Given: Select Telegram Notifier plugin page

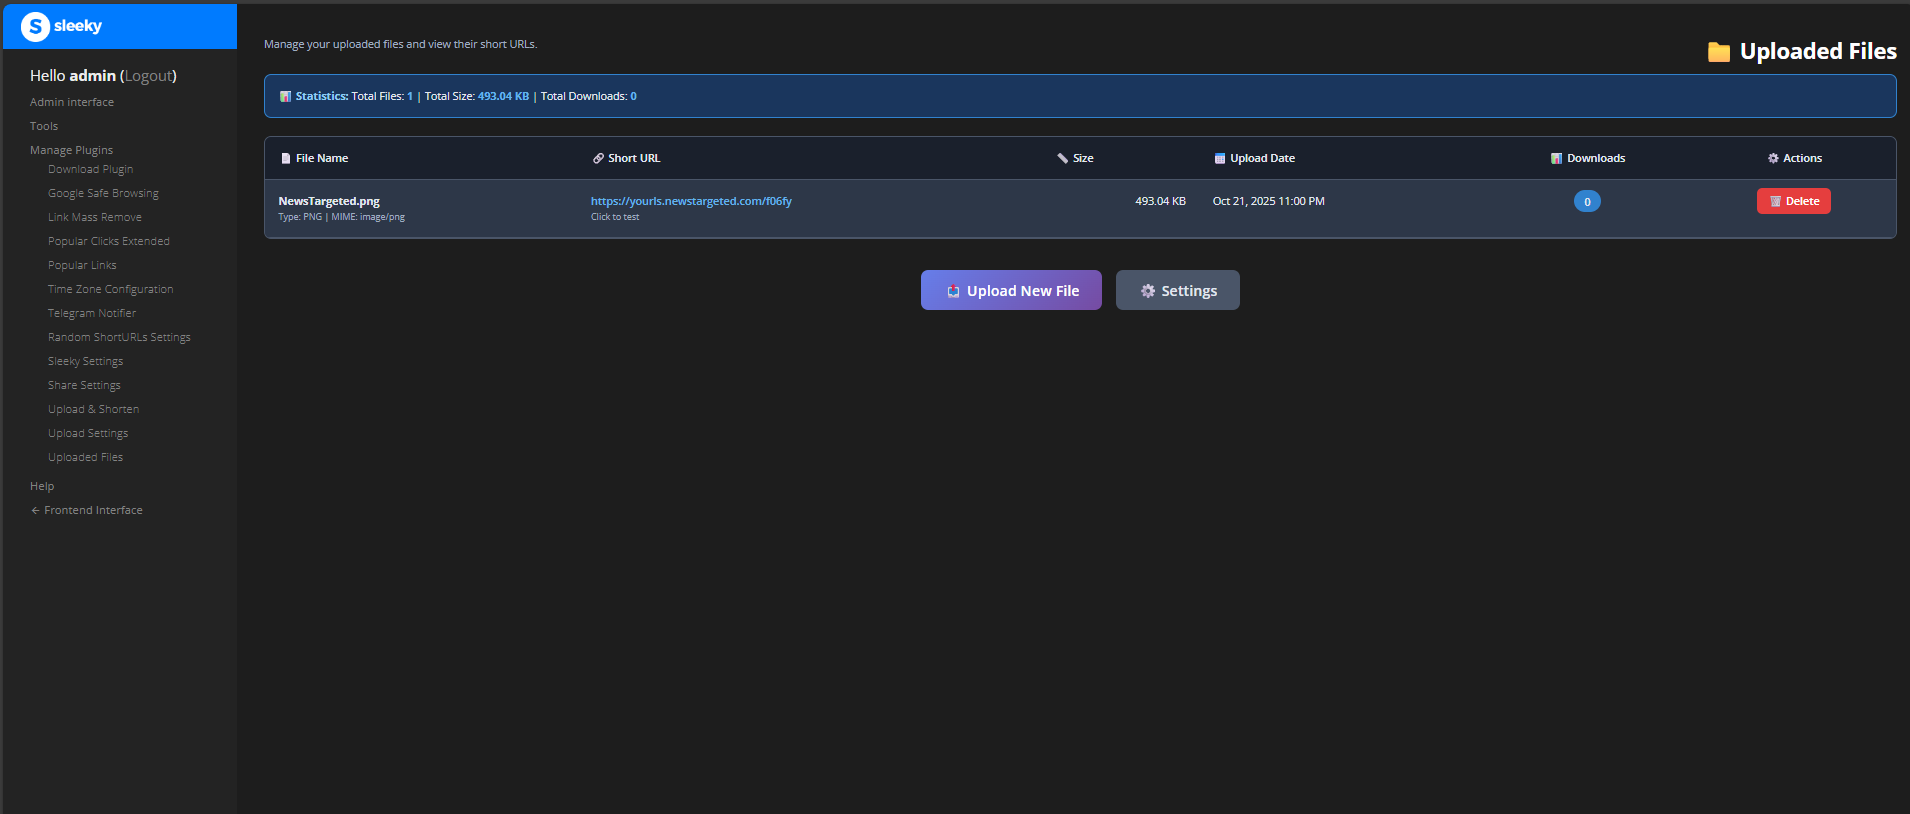Looking at the screenshot, I should [92, 313].
